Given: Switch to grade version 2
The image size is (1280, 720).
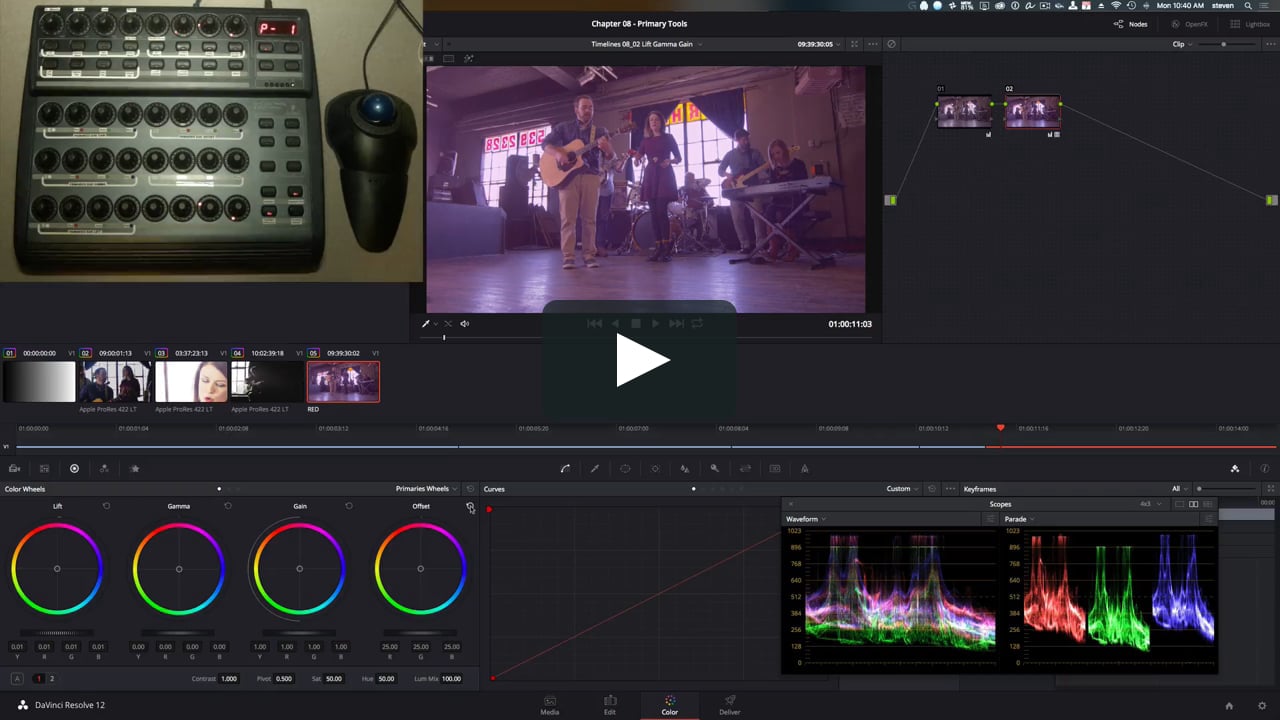Looking at the screenshot, I should [x=52, y=678].
